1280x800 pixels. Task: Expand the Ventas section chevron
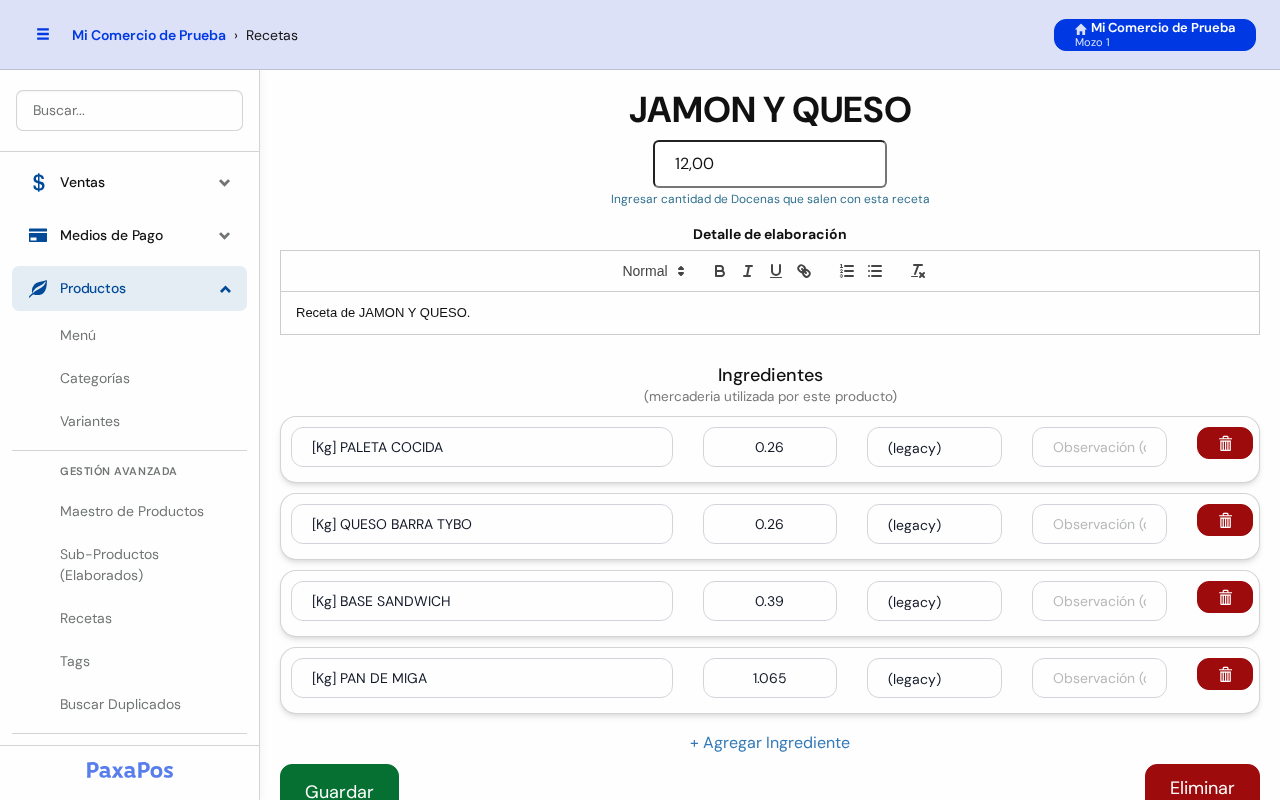[x=225, y=182]
